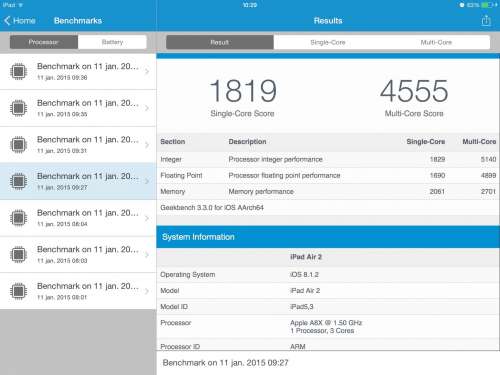
Task: Open the Single-Core tab
Action: coord(328,42)
